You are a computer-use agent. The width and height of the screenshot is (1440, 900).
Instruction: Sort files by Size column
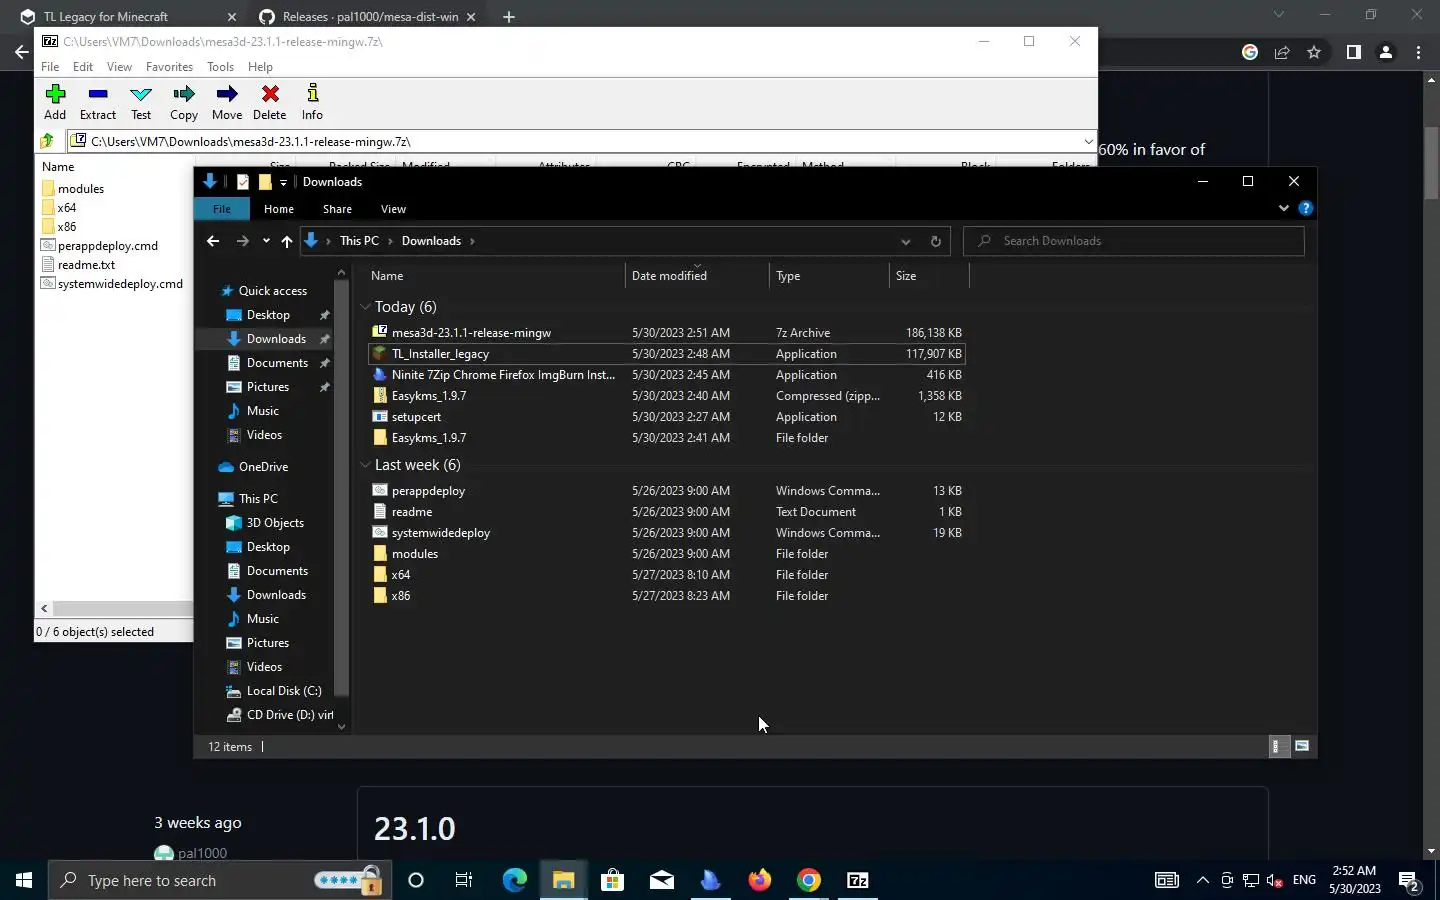(x=929, y=276)
